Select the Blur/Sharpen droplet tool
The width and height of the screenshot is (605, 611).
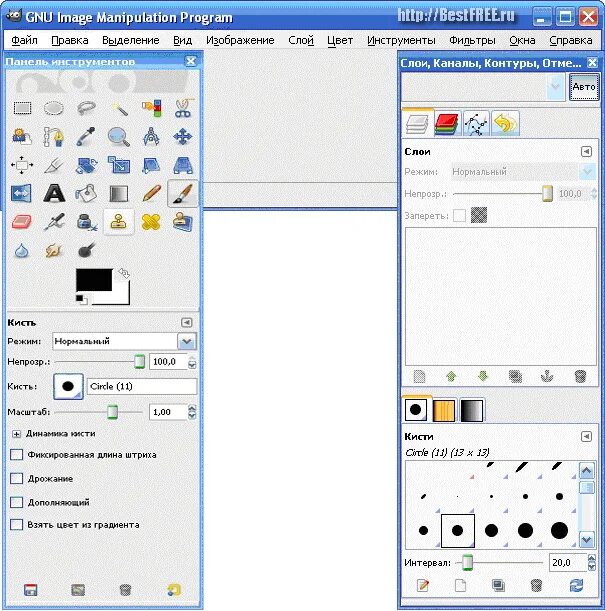pyautogui.click(x=22, y=251)
